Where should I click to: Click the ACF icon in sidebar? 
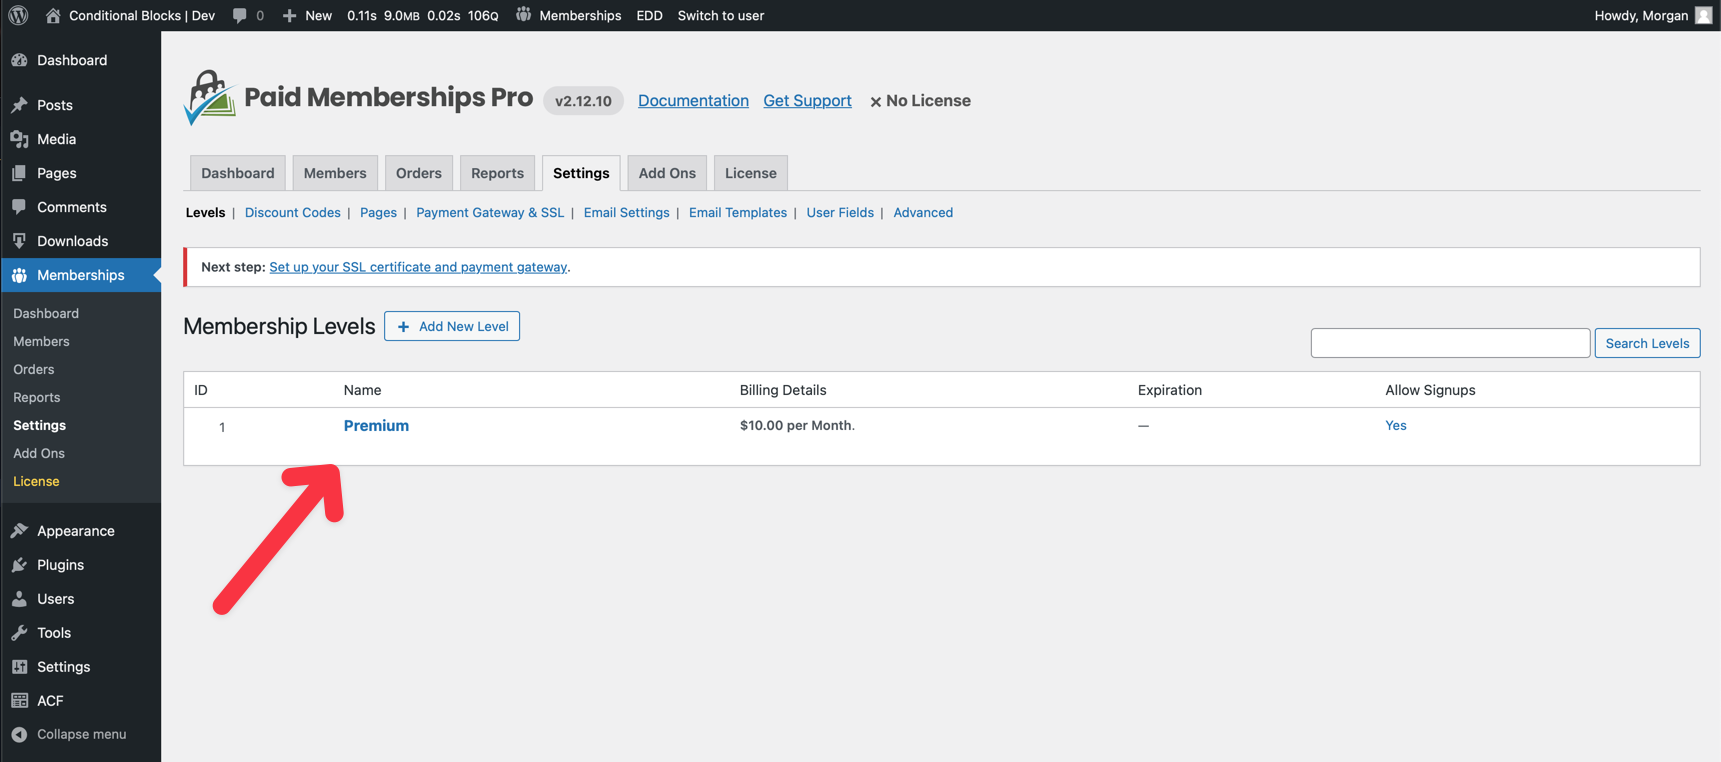tap(19, 701)
